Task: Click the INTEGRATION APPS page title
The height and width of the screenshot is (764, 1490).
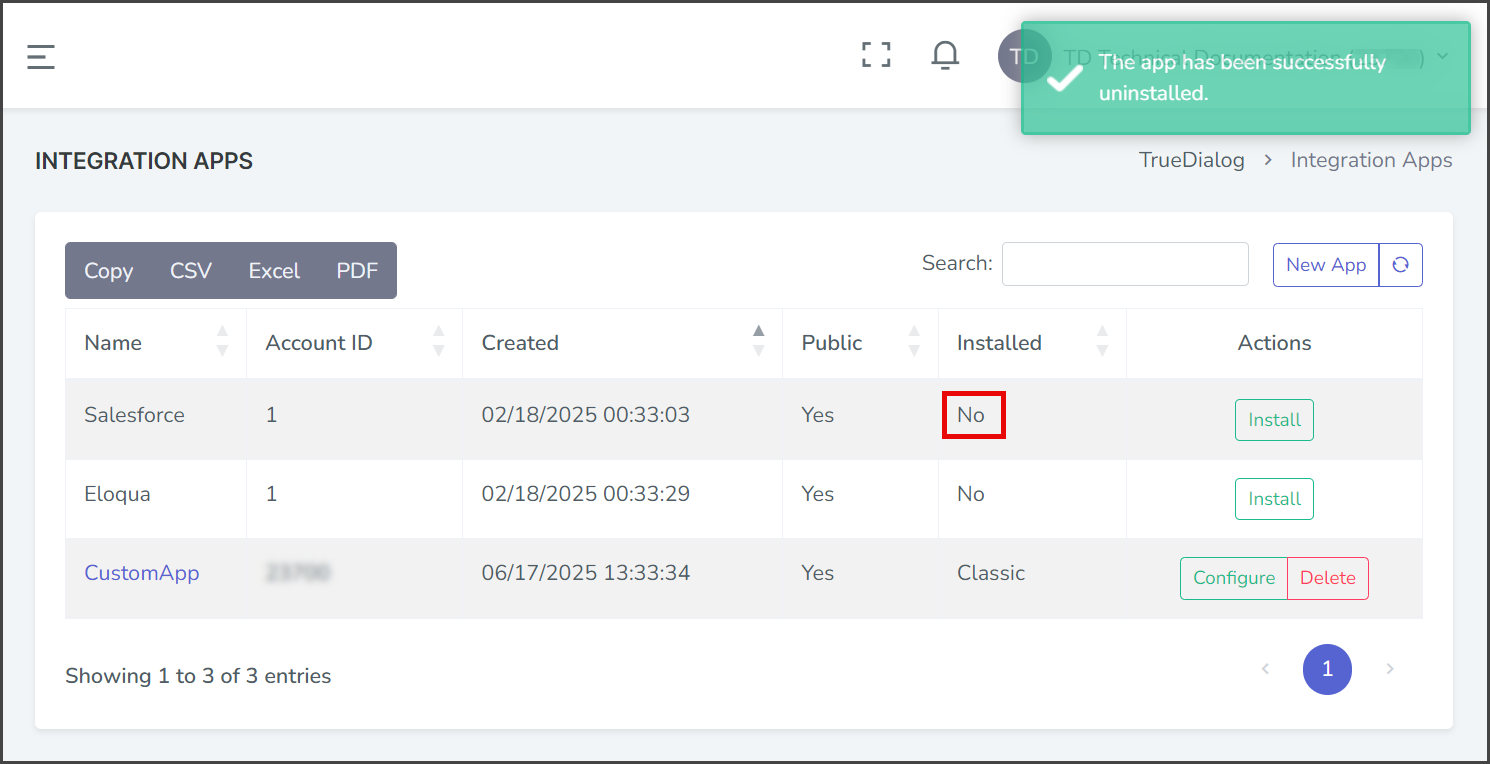Action: click(x=144, y=161)
